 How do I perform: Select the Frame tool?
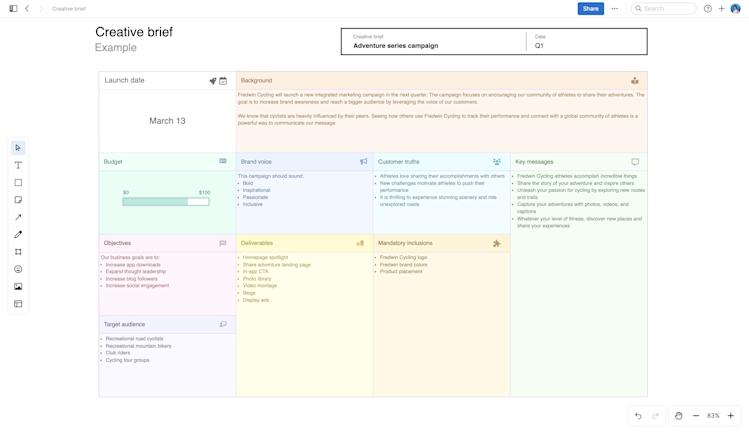(x=18, y=252)
